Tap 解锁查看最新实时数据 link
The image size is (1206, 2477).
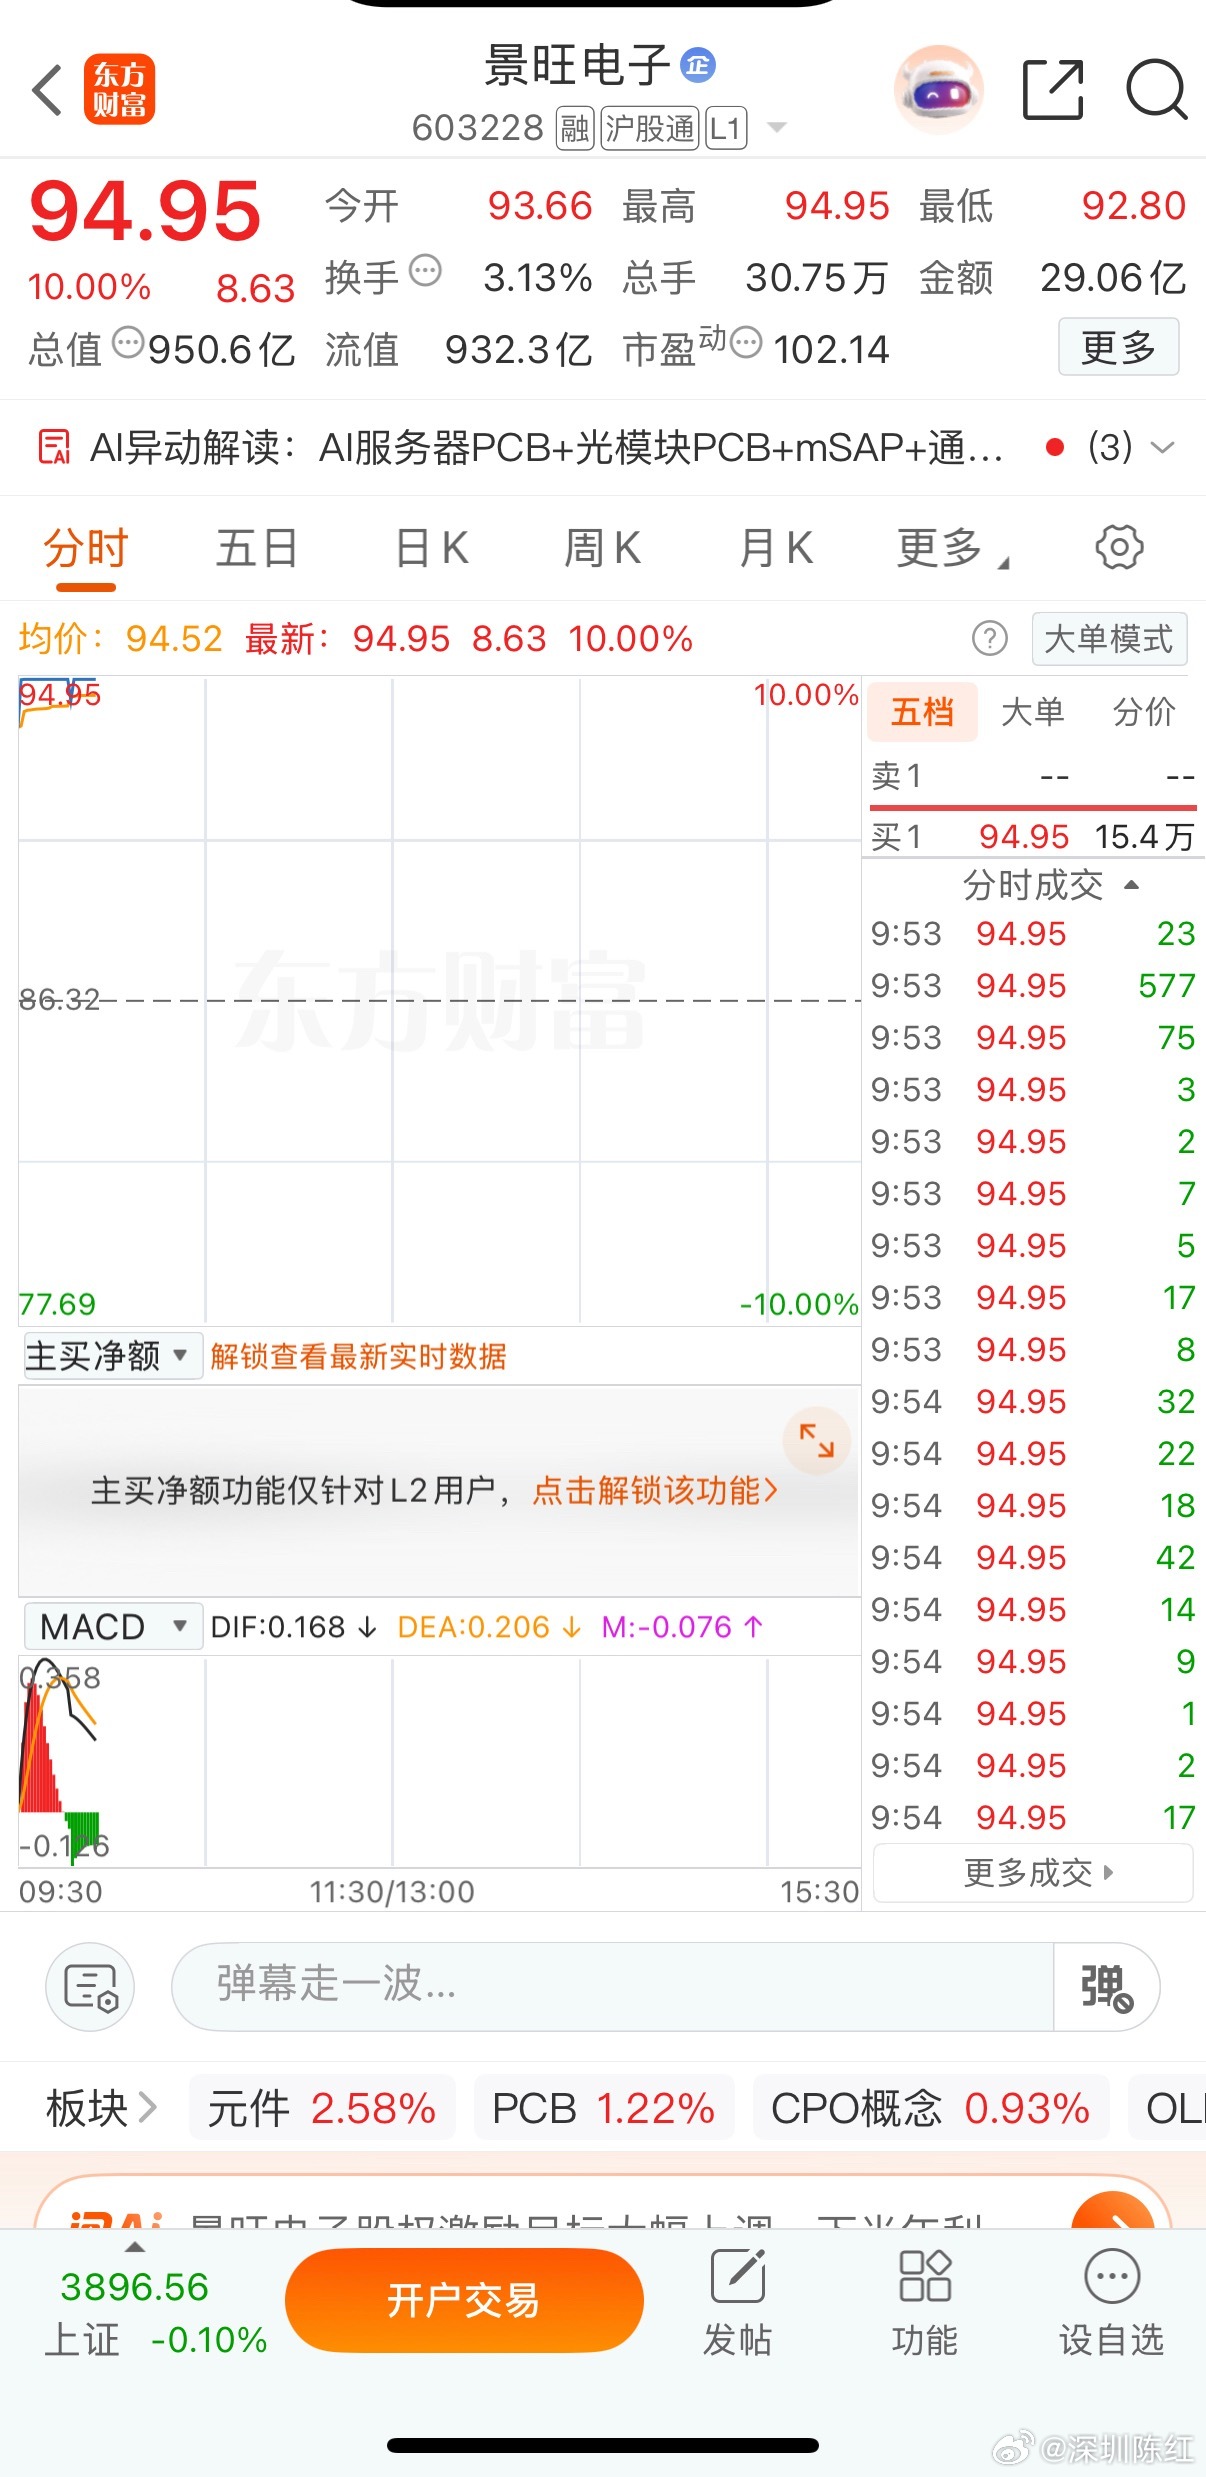[358, 1356]
